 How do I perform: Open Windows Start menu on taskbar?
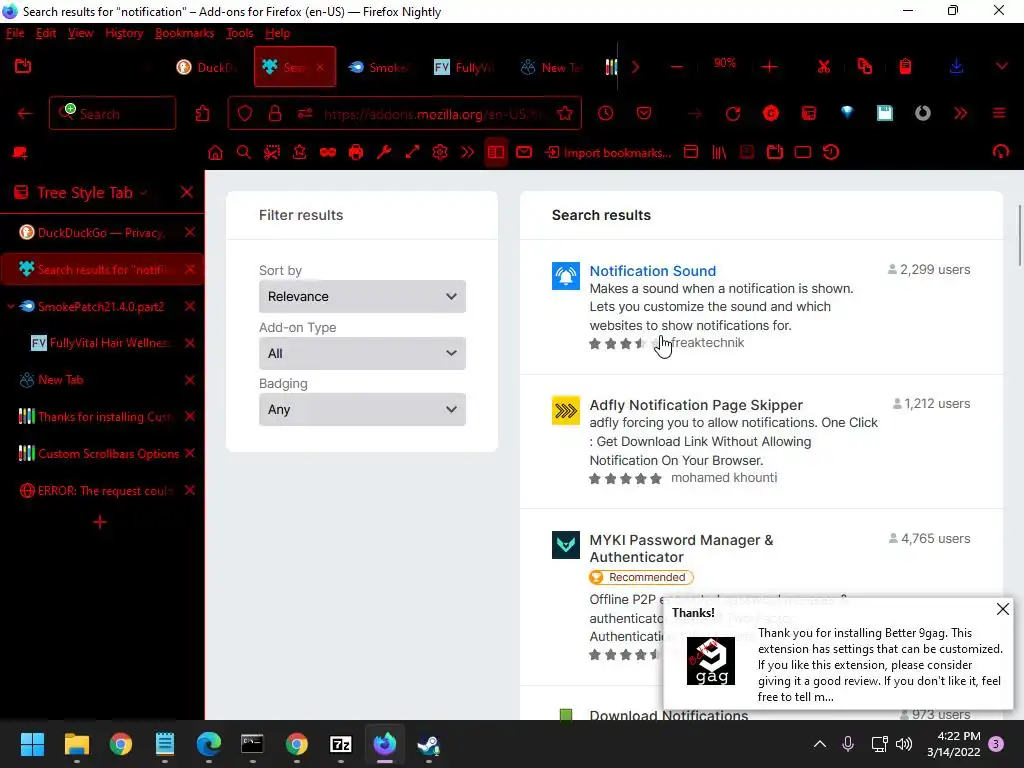[32, 744]
